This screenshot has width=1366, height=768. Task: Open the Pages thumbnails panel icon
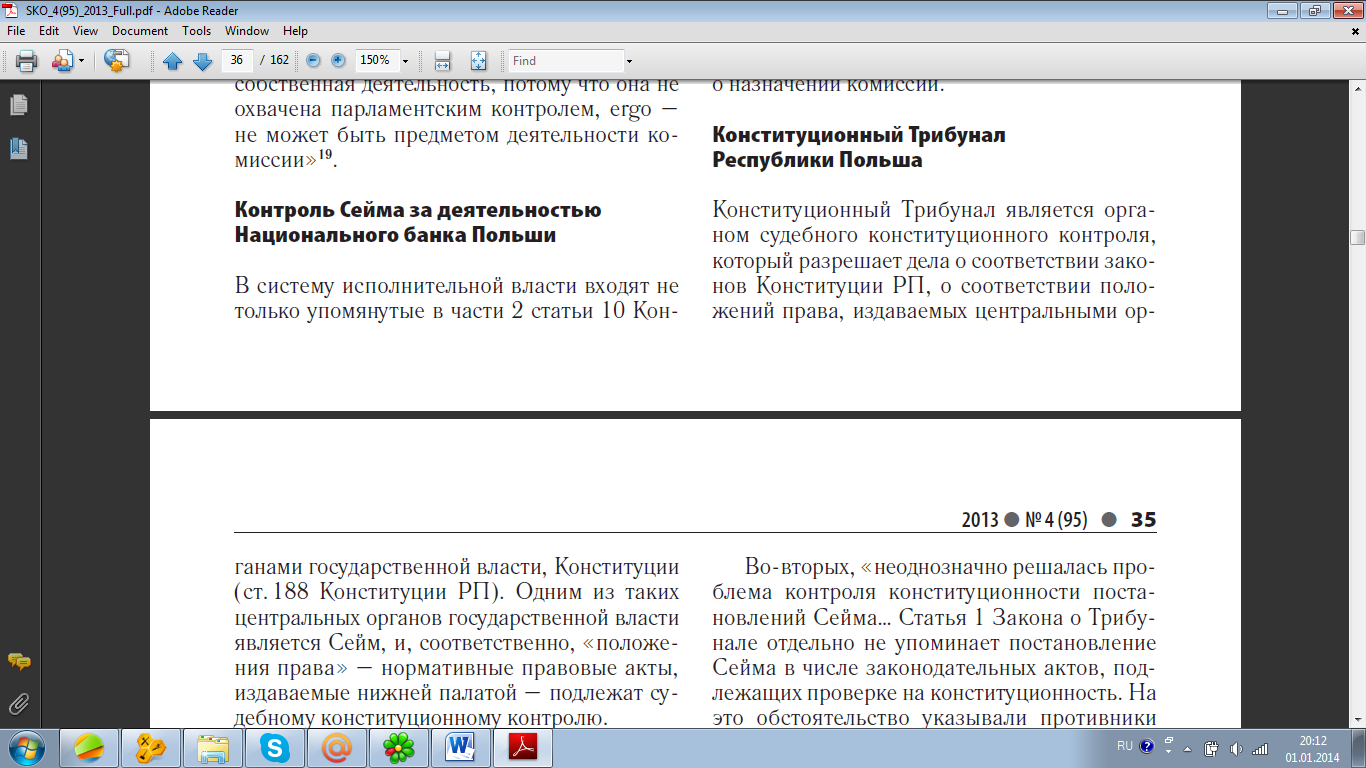(19, 105)
